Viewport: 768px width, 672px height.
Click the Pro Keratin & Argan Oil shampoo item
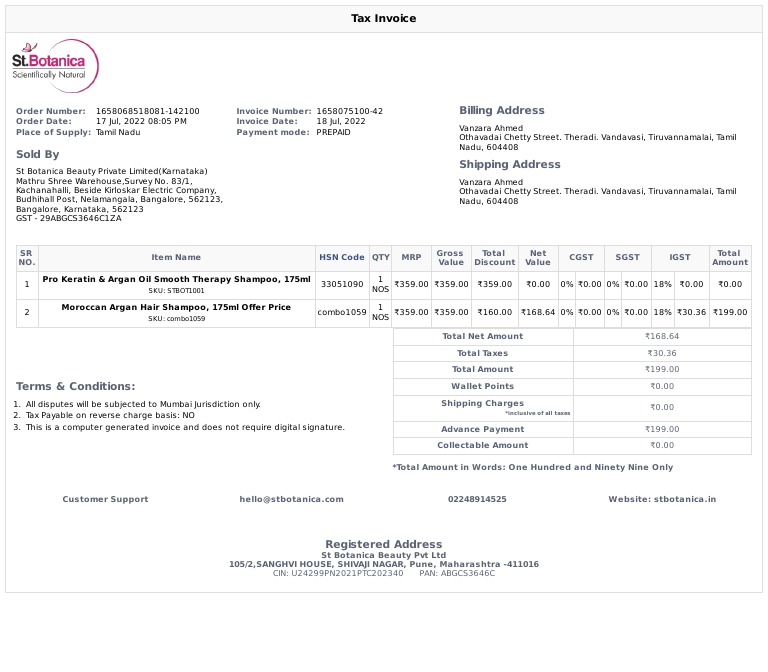click(x=176, y=280)
